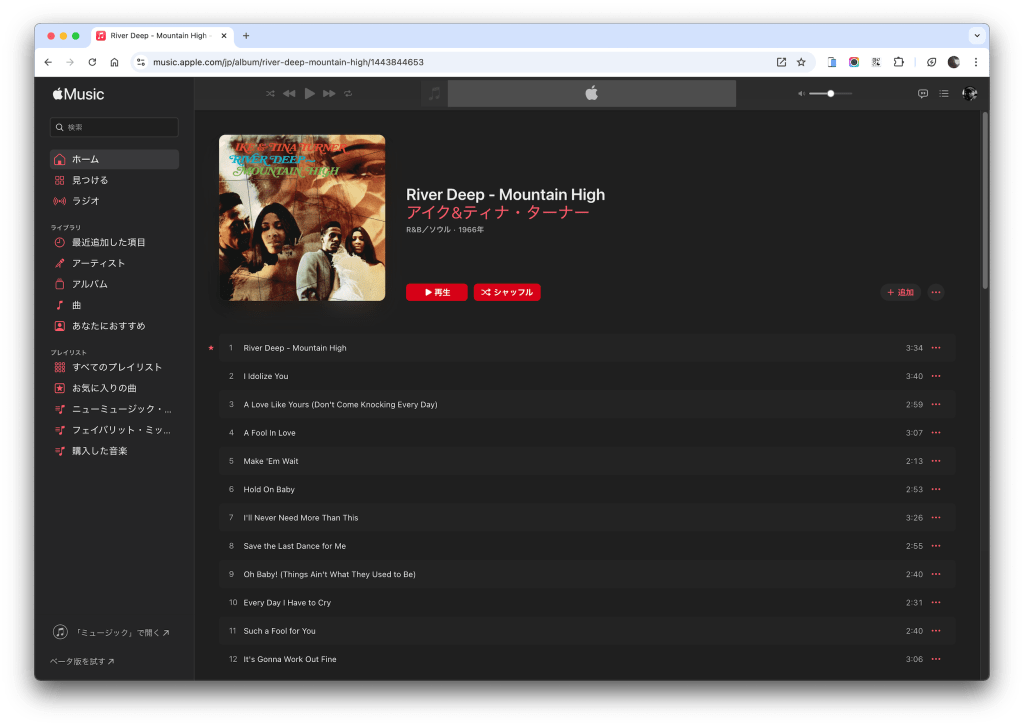1024x726 pixels.
Task: Open the lyrics panel icon
Action: (923, 93)
